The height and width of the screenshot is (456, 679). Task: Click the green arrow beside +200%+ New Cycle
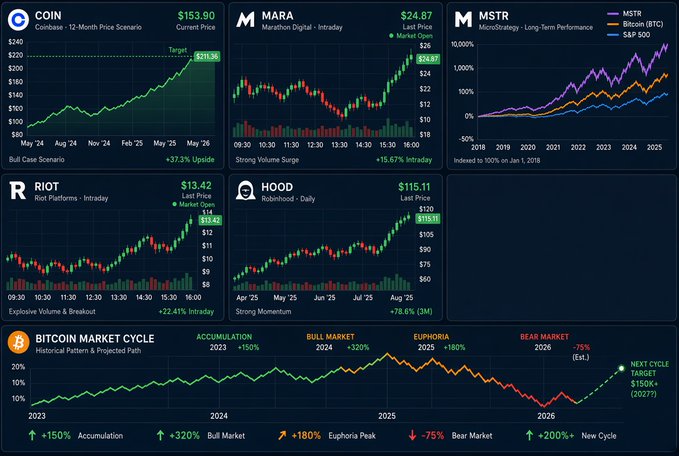[529, 435]
